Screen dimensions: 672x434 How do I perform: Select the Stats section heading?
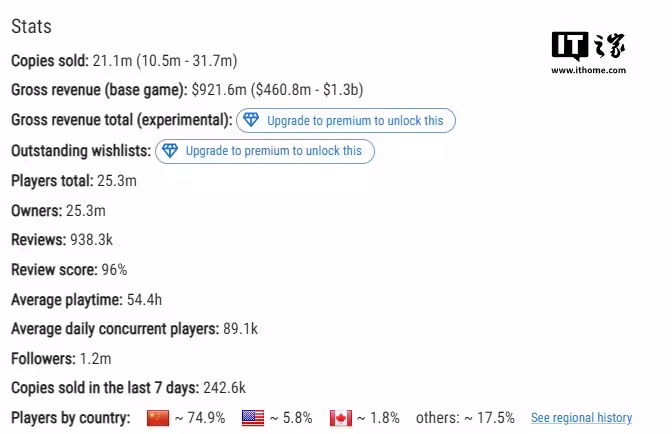(31, 27)
